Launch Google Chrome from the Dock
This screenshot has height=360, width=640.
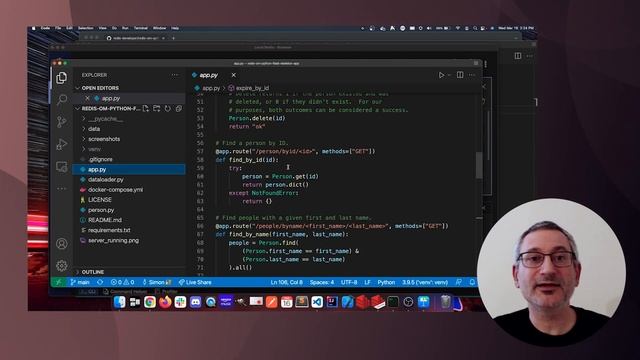point(150,302)
